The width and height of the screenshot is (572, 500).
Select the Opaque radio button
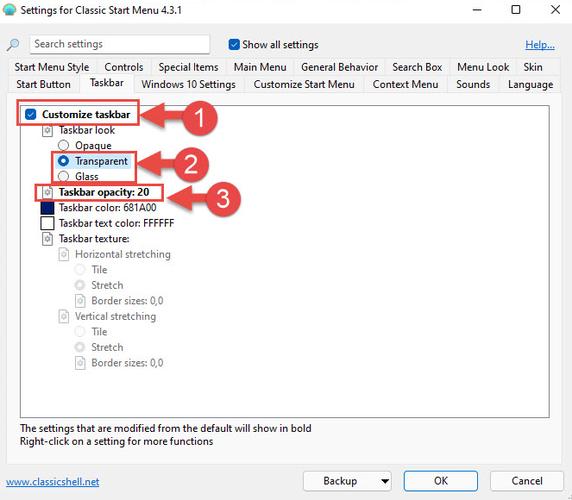pyautogui.click(x=63, y=146)
